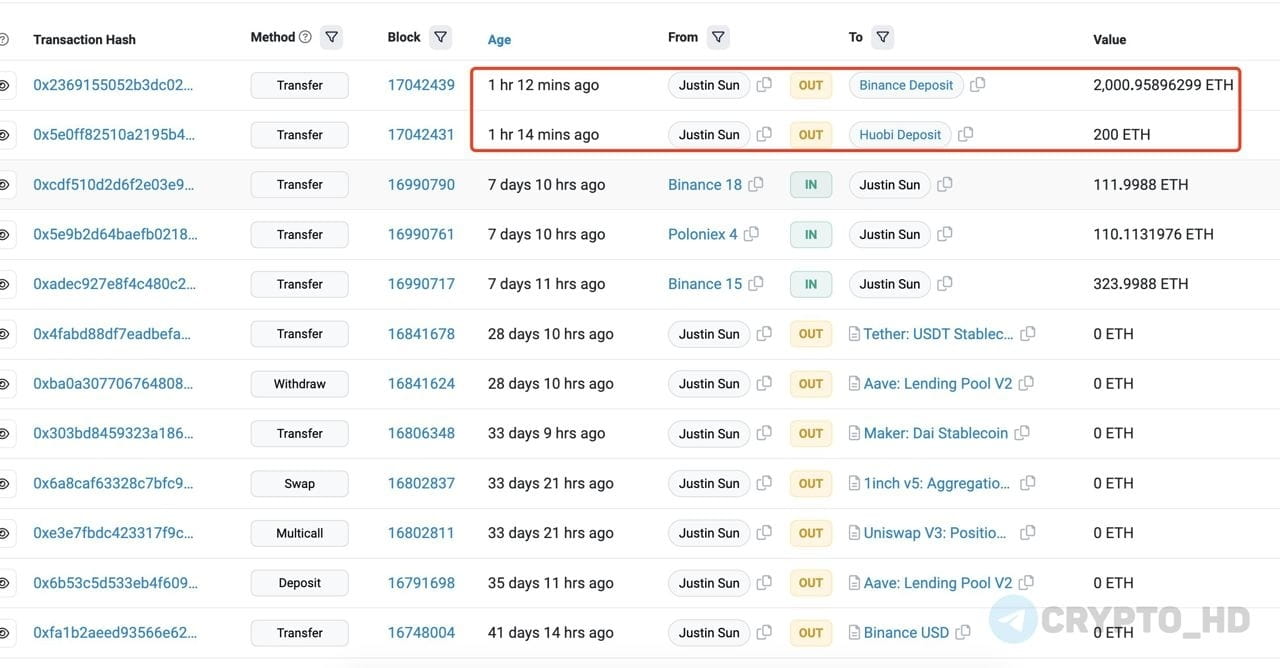
Task: Click the question mark help icon beside Method
Action: click(x=303, y=36)
